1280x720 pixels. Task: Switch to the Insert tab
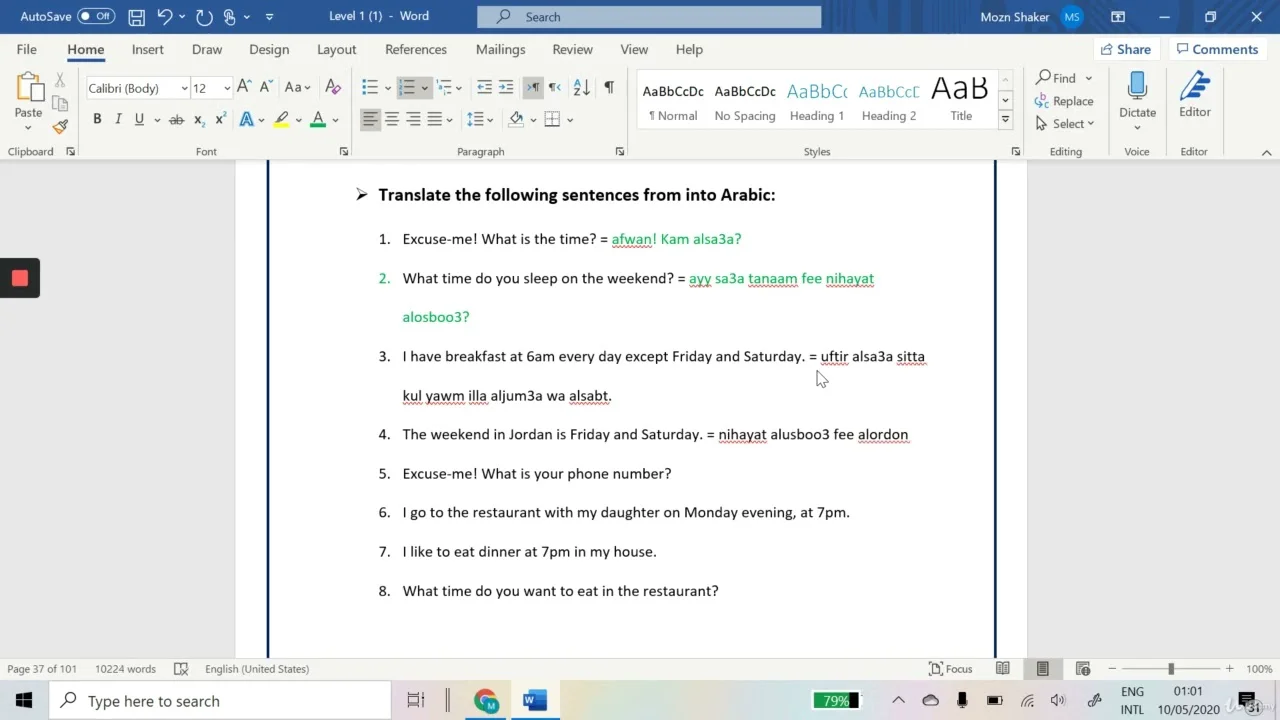coord(147,49)
